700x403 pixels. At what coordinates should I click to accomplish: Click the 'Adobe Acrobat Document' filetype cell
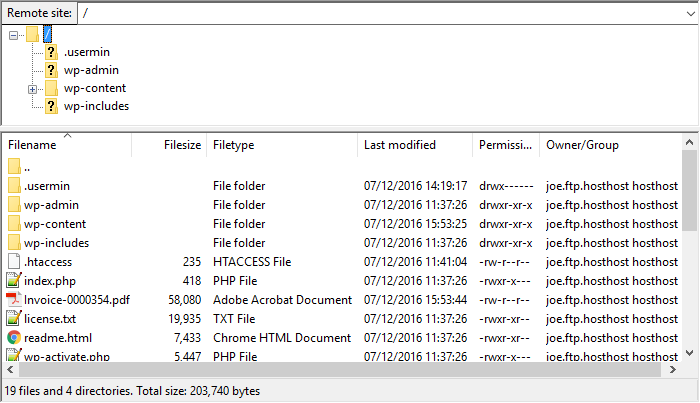[282, 300]
